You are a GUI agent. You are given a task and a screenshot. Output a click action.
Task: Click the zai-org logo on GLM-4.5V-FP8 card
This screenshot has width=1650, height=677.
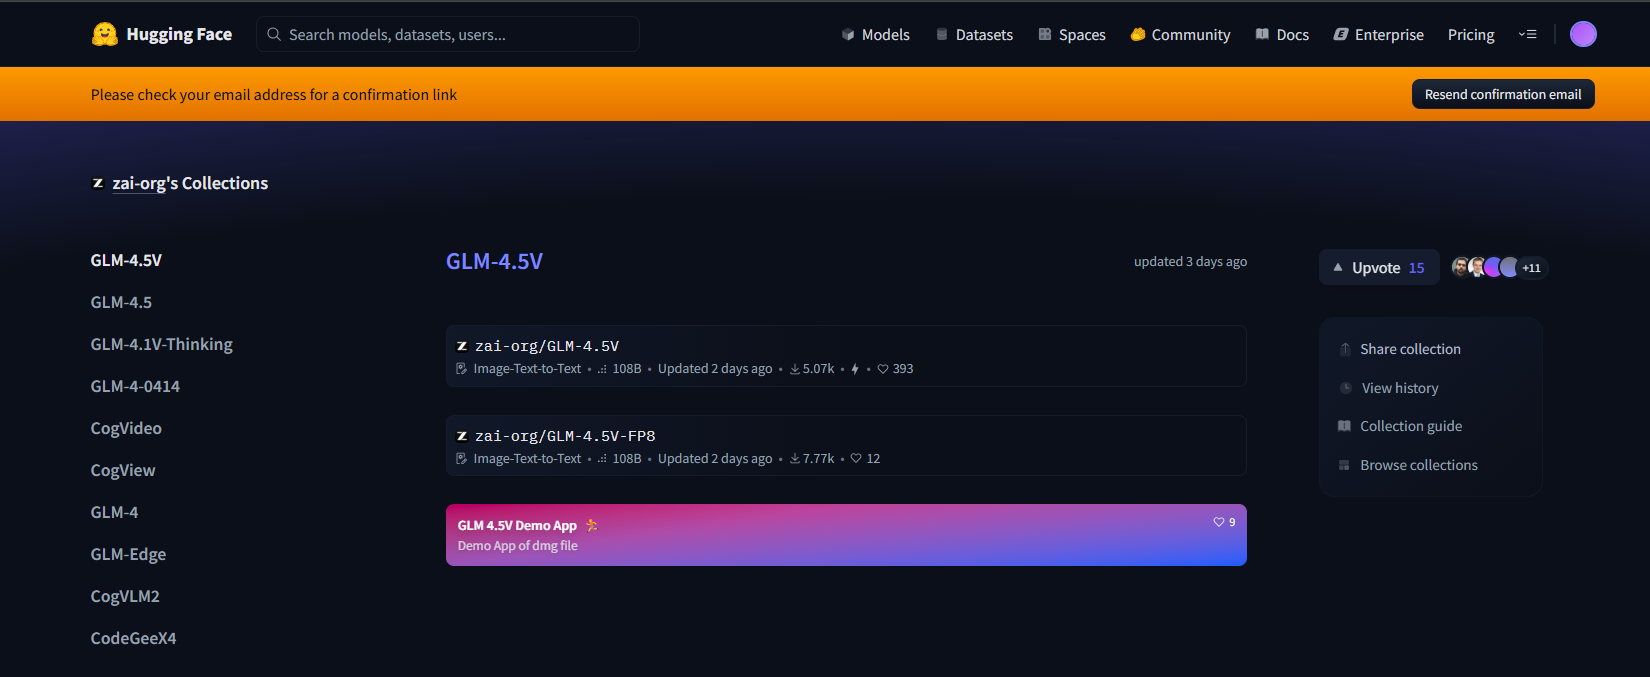pyautogui.click(x=462, y=436)
